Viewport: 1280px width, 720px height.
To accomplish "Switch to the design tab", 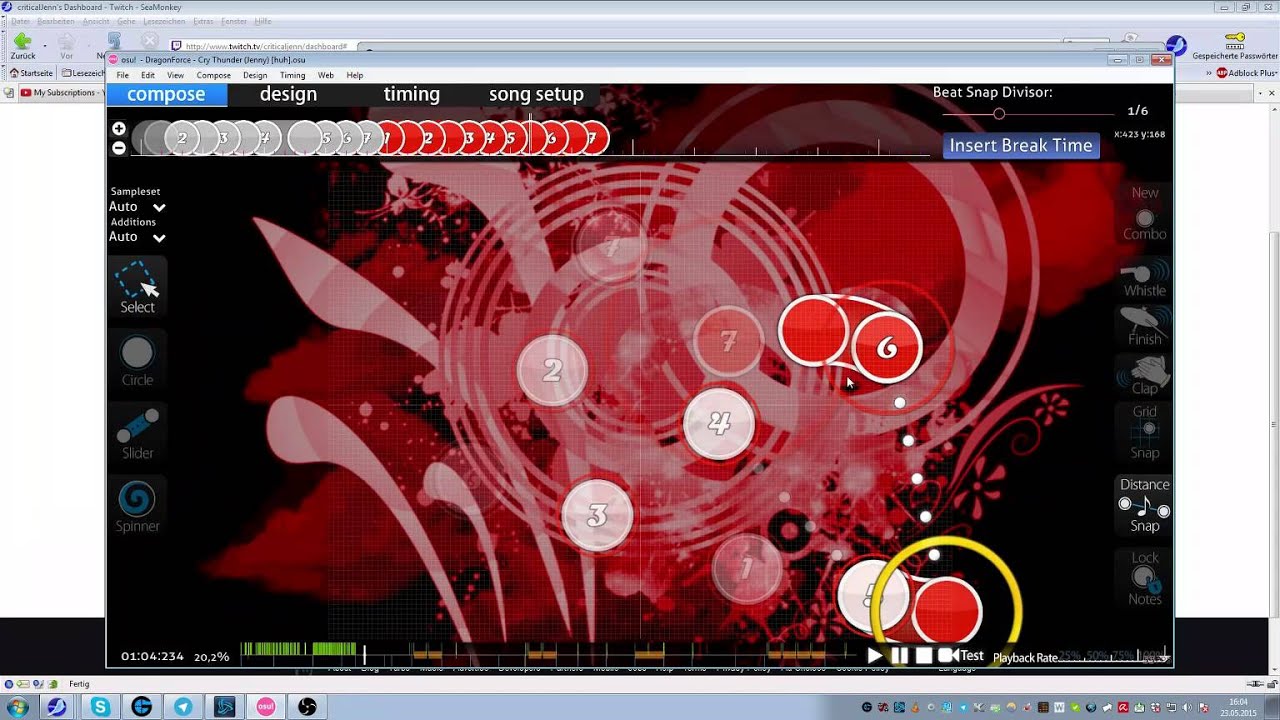I will [288, 94].
